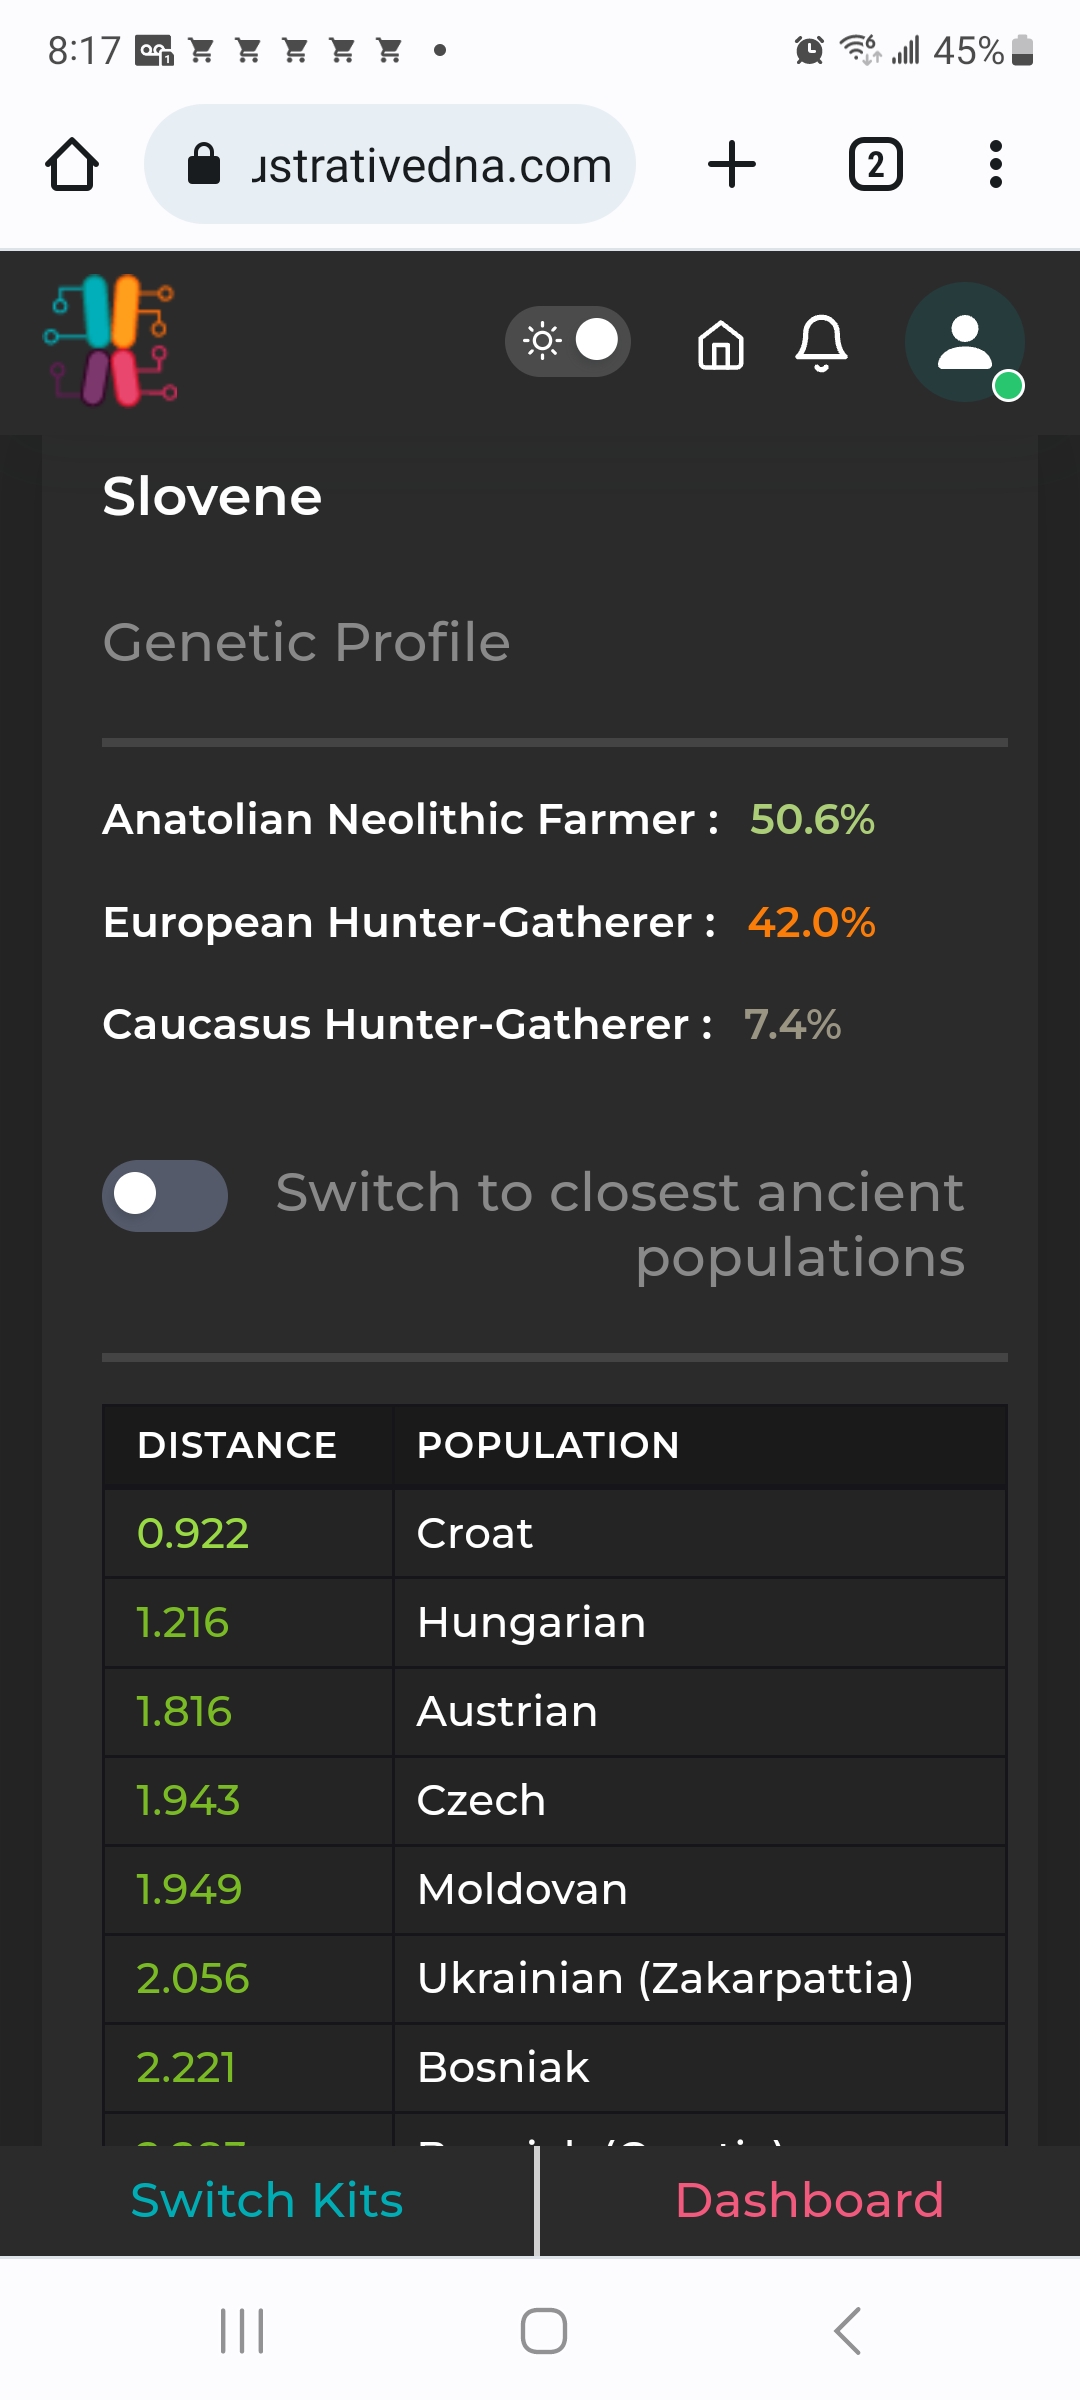Select the Ukrainian (Zakarpattia) row

tap(555, 1978)
